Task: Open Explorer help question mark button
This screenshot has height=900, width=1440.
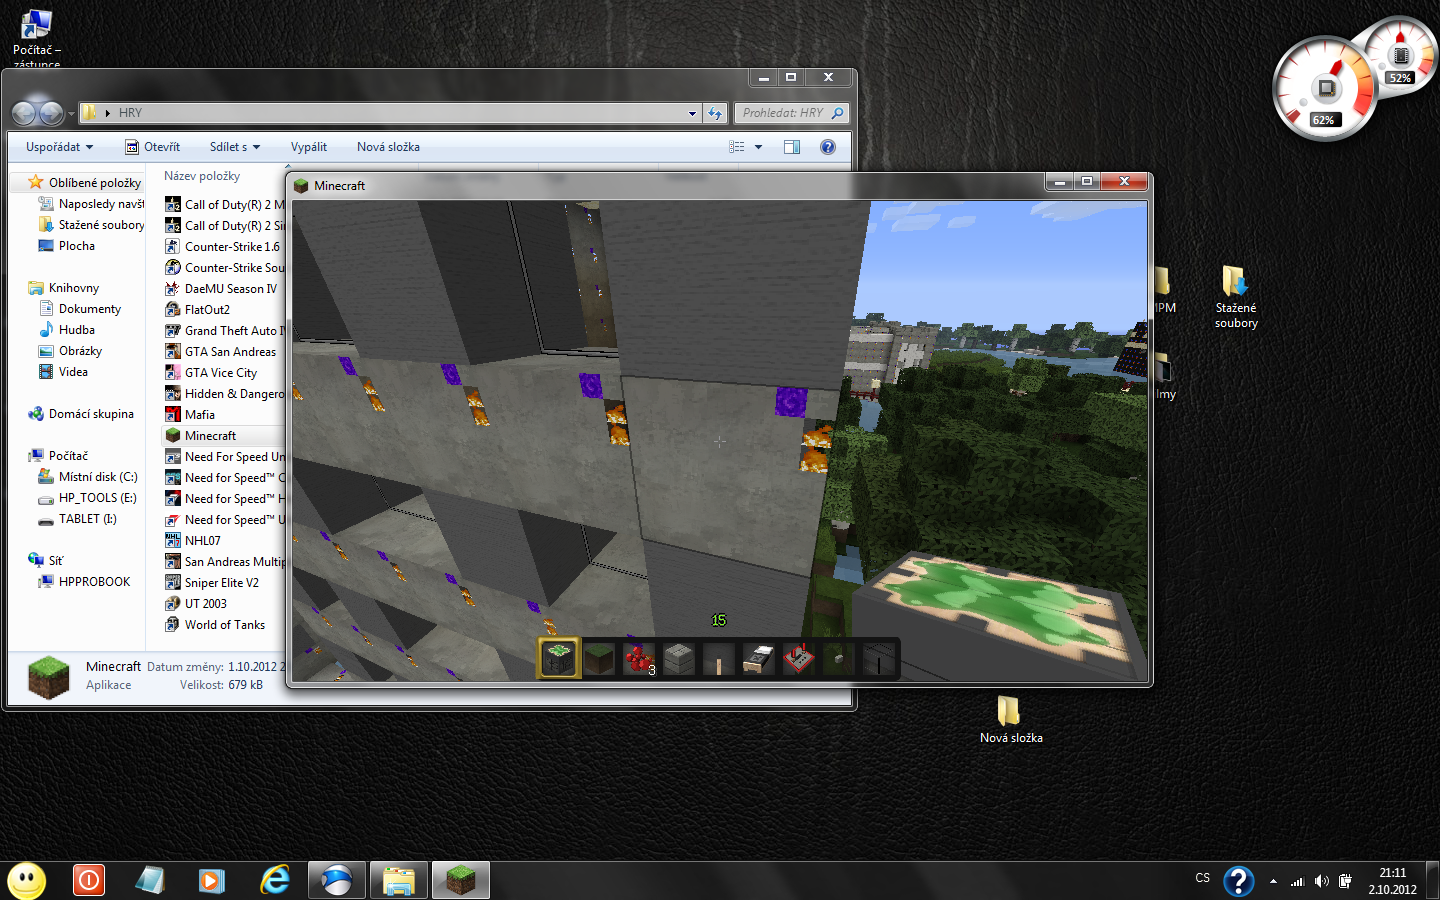Action: [x=828, y=147]
